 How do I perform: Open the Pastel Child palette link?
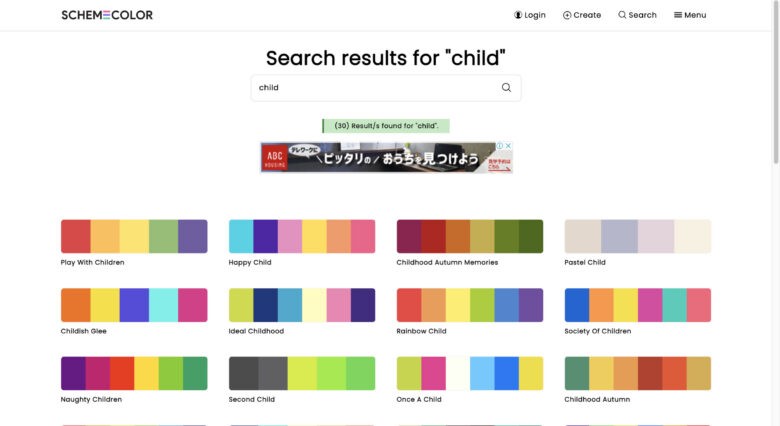pos(585,262)
